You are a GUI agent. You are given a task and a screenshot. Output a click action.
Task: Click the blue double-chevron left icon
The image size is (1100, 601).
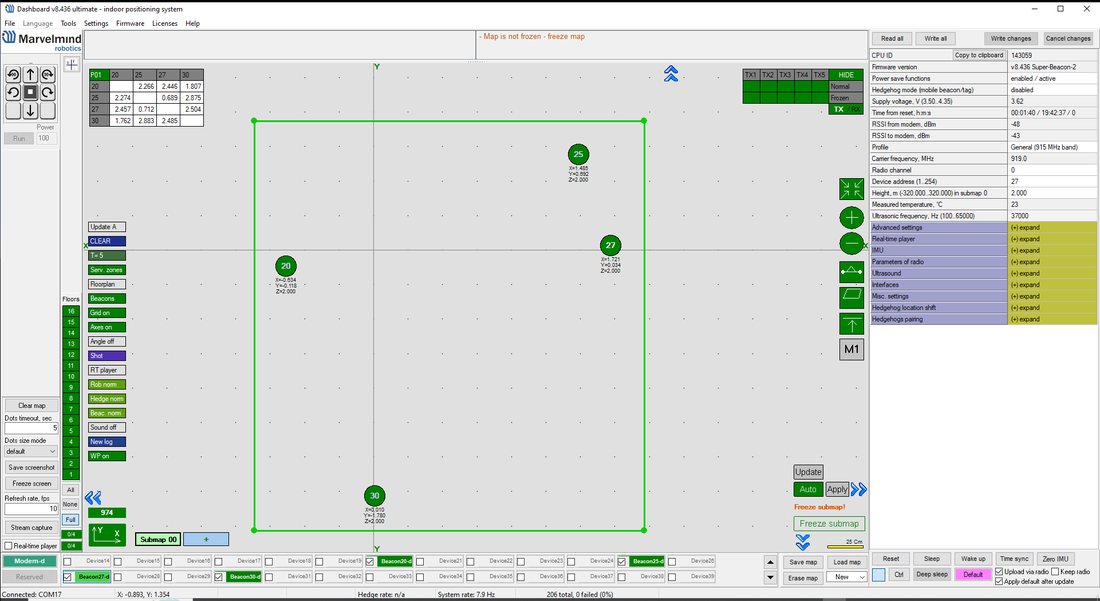point(93,498)
